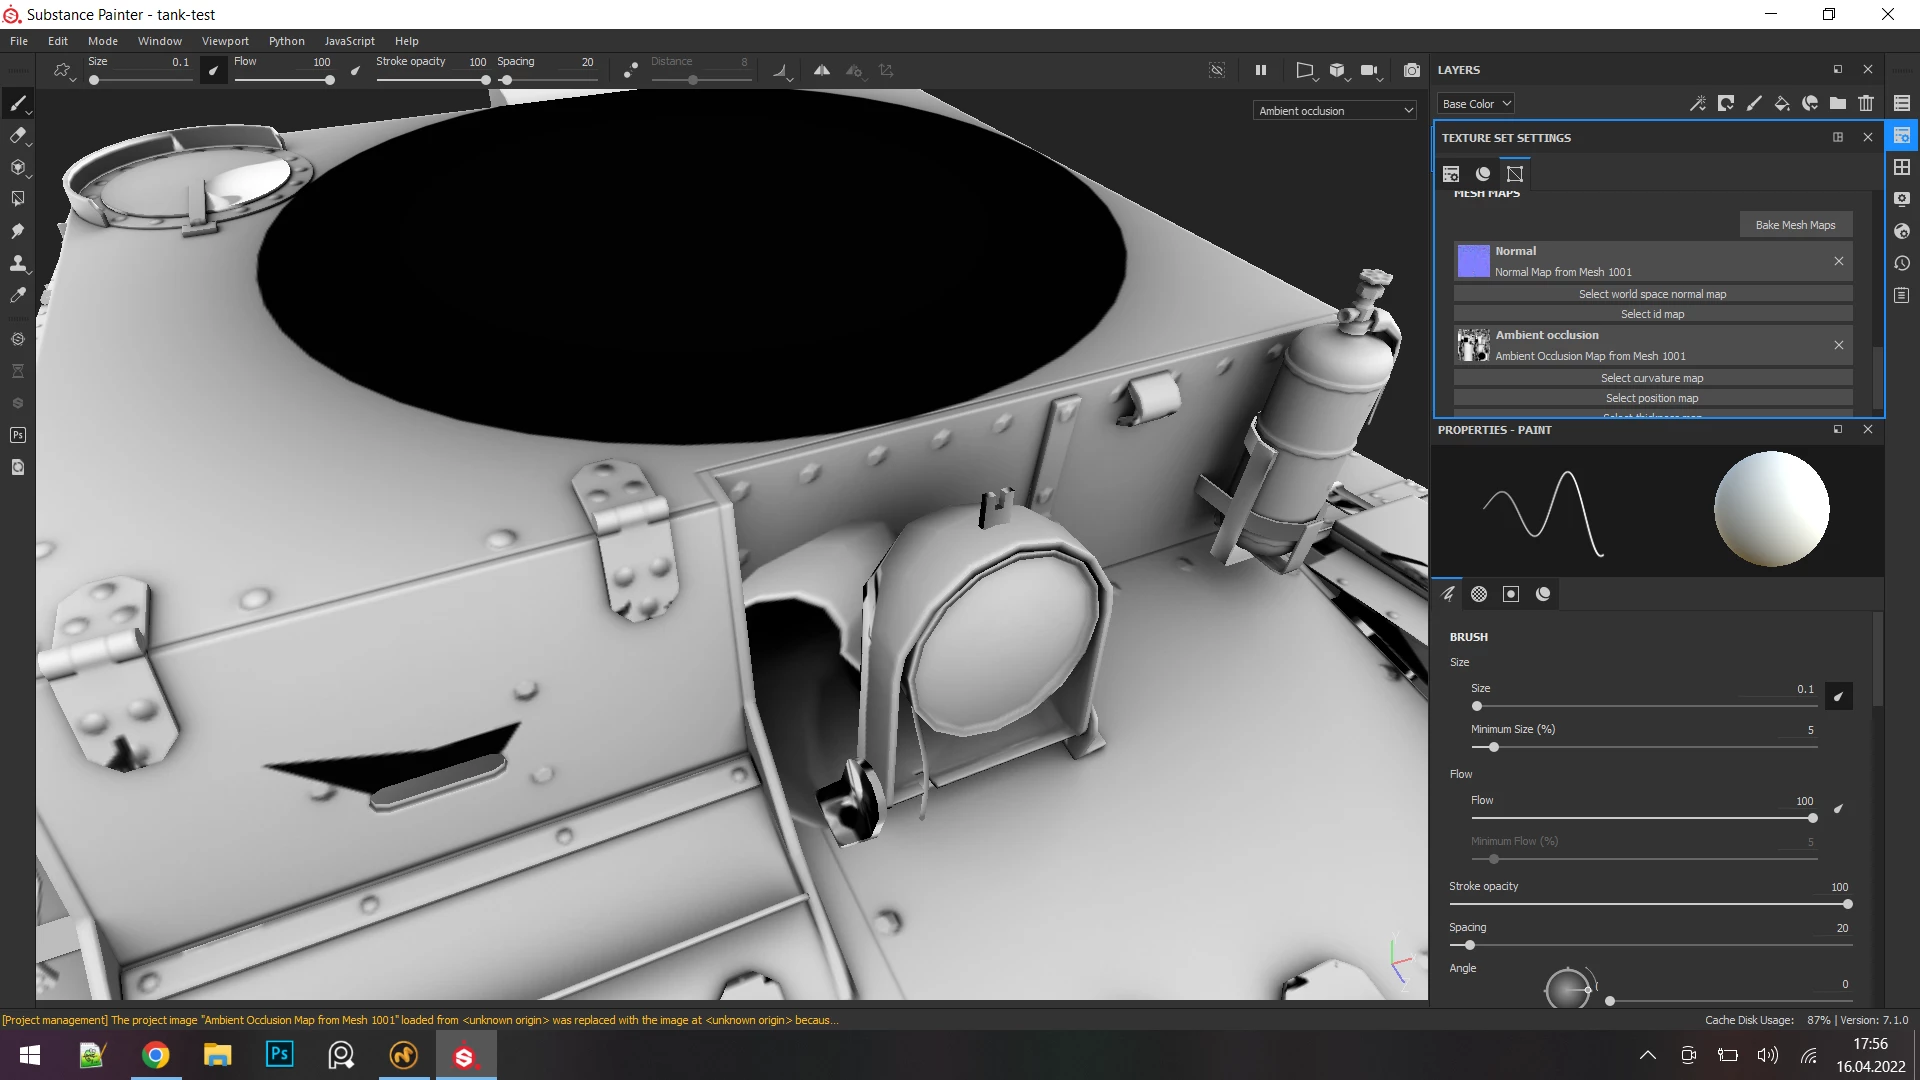This screenshot has width=1920, height=1080.
Task: Toggle symmetry in the top toolbar
Action: pos(821,70)
